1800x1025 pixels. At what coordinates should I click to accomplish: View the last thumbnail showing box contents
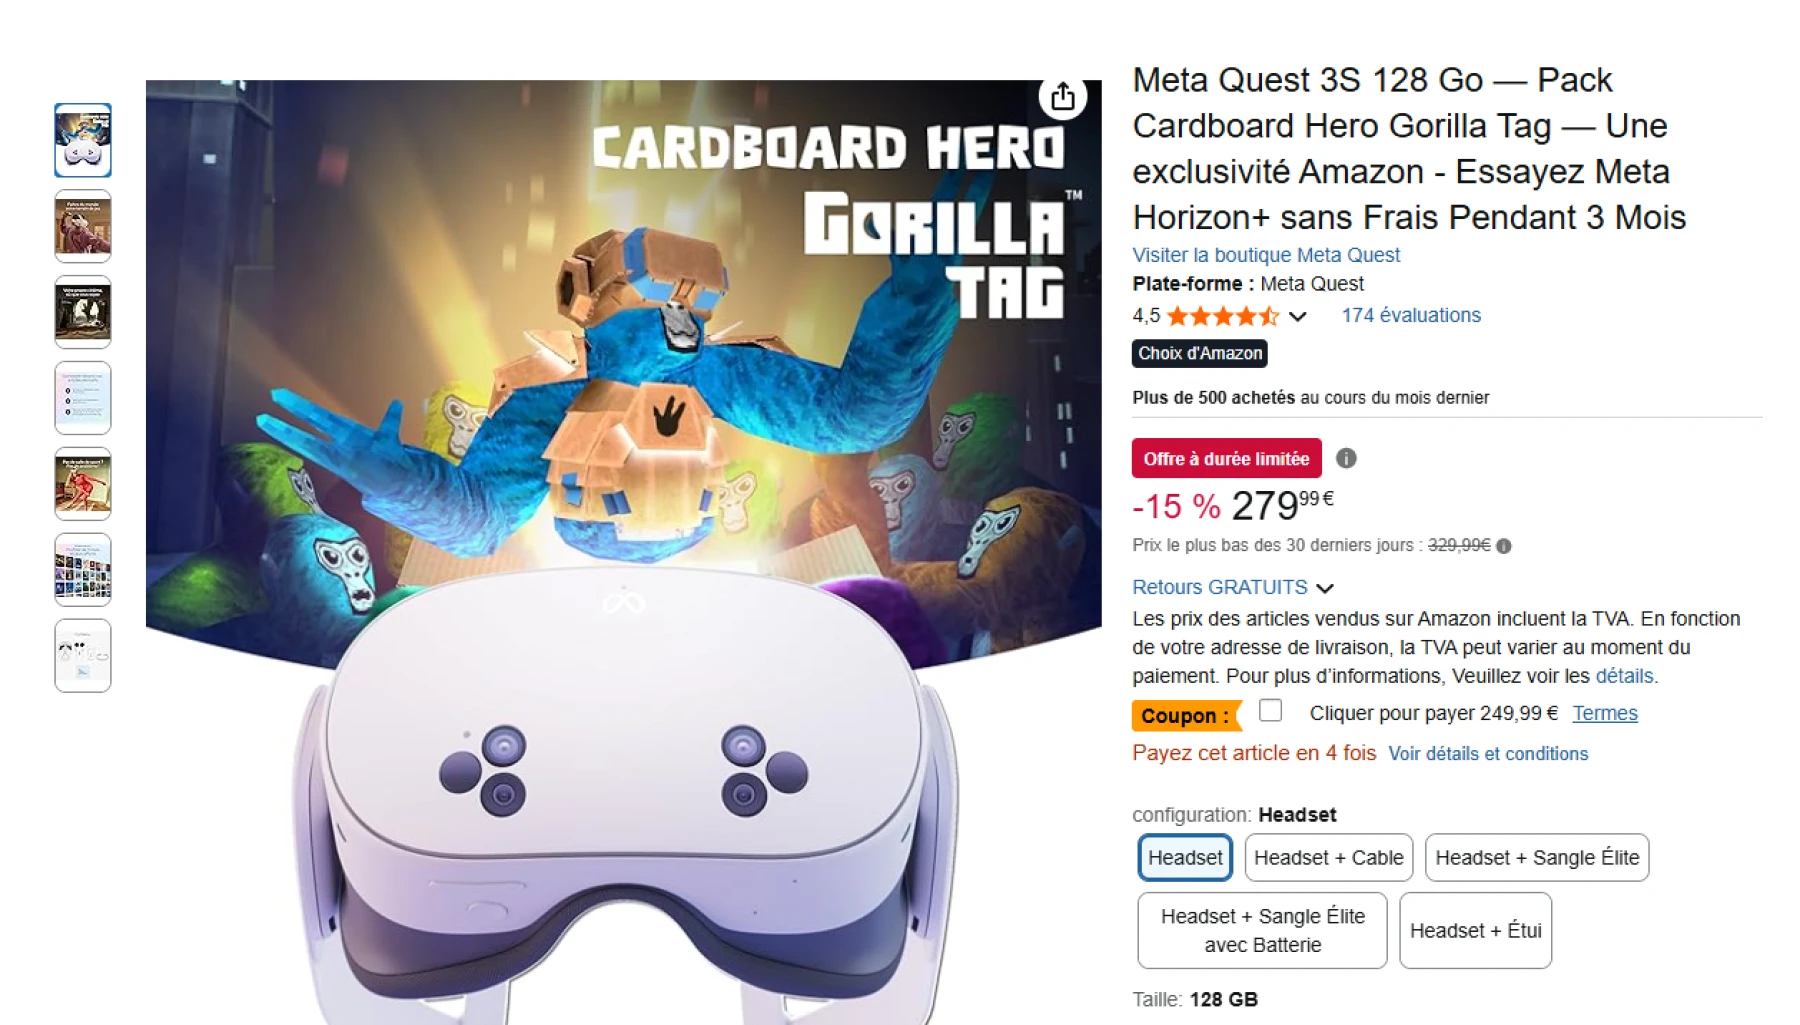click(x=83, y=656)
